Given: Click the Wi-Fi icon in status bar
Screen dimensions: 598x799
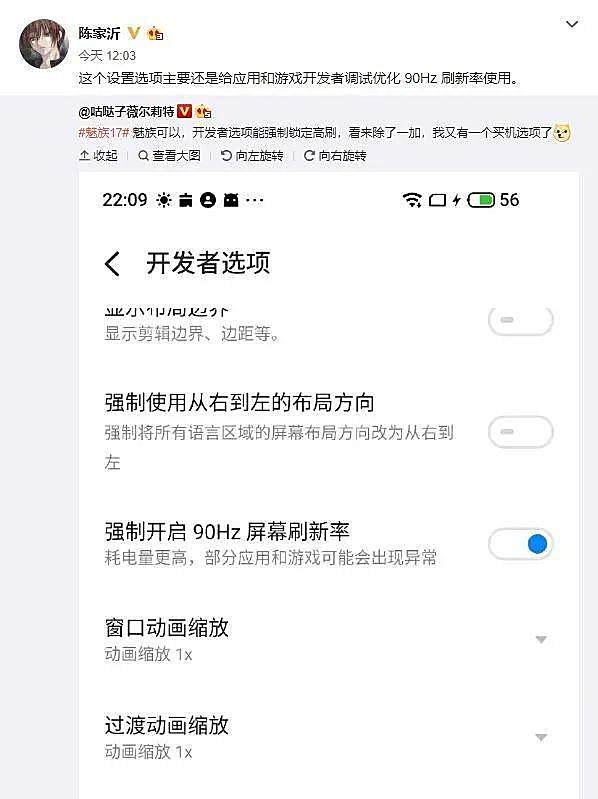Looking at the screenshot, I should (412, 200).
